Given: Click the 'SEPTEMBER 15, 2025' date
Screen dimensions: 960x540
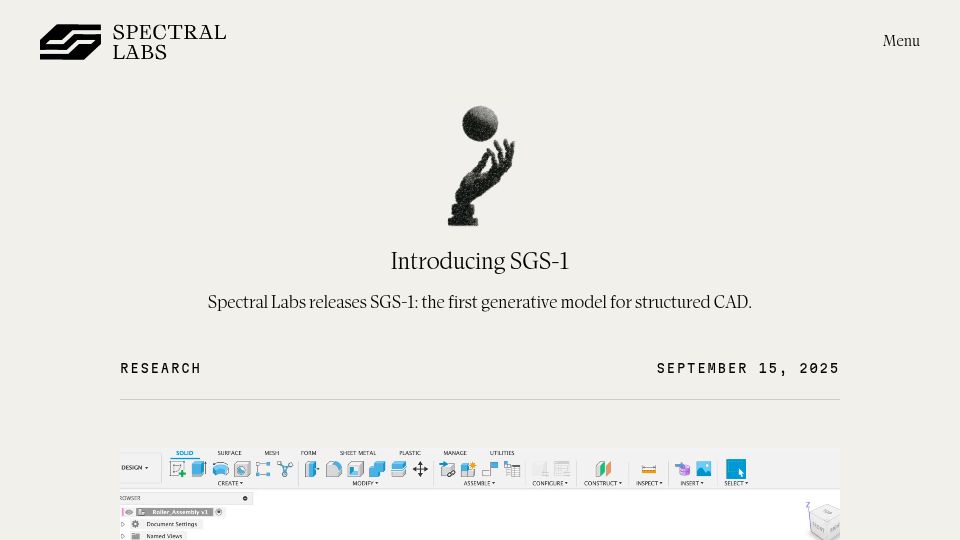Looking at the screenshot, I should tap(748, 368).
